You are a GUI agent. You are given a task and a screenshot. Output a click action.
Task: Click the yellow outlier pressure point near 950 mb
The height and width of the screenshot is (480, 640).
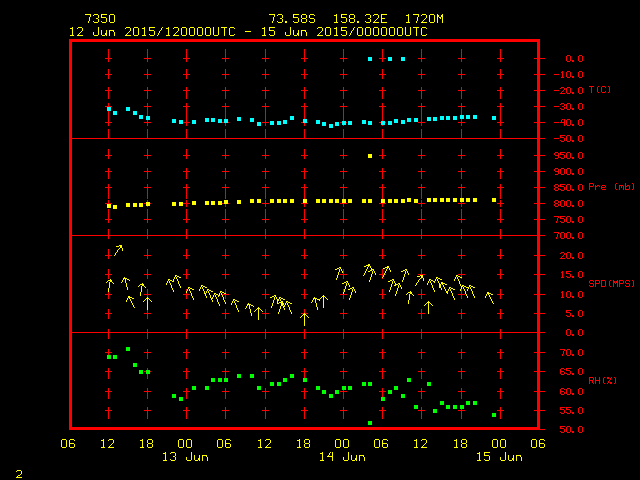click(370, 156)
